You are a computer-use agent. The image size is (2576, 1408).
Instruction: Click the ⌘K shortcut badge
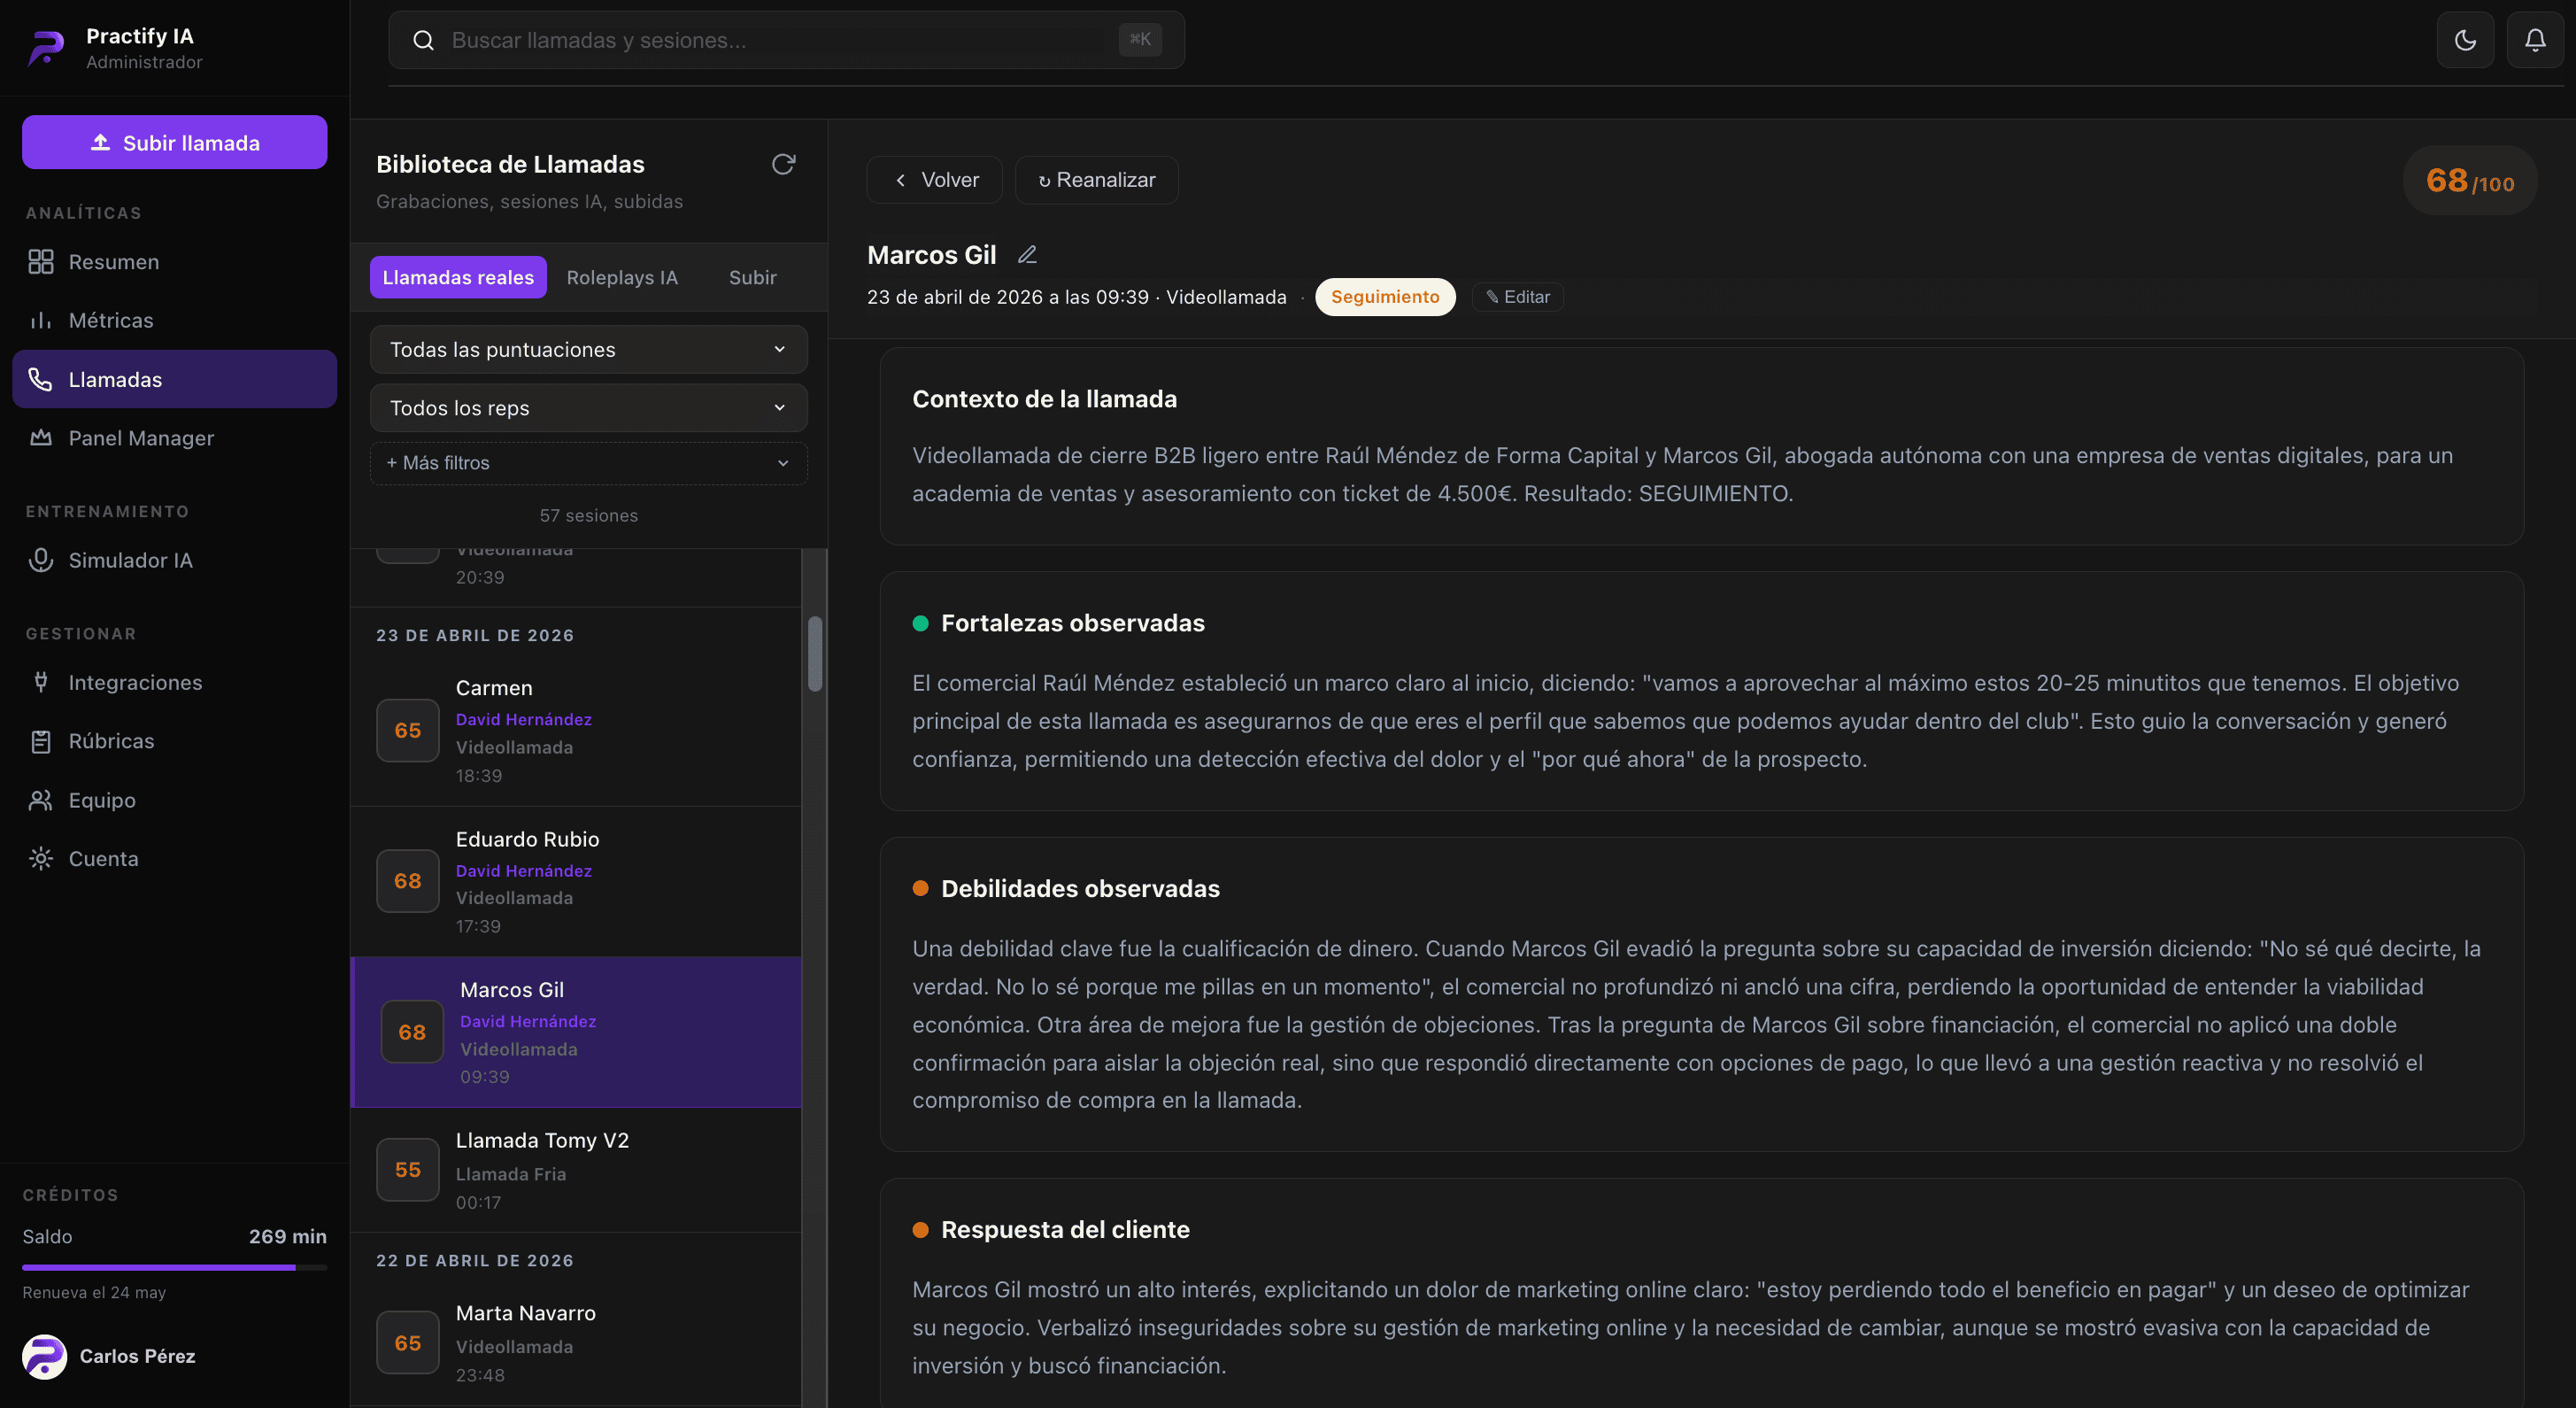click(1140, 40)
